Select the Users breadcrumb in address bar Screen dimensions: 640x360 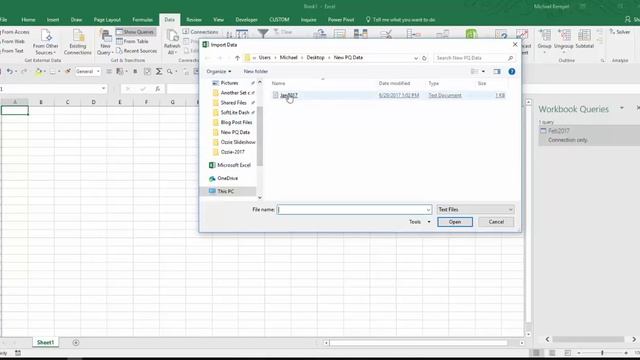tap(264, 58)
